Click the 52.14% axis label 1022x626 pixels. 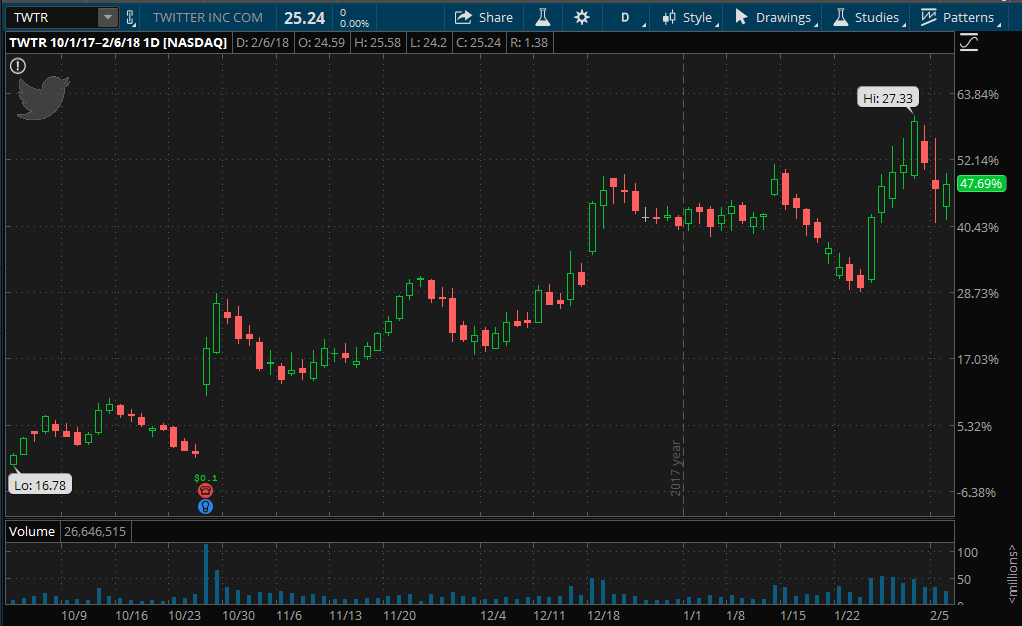pos(978,160)
